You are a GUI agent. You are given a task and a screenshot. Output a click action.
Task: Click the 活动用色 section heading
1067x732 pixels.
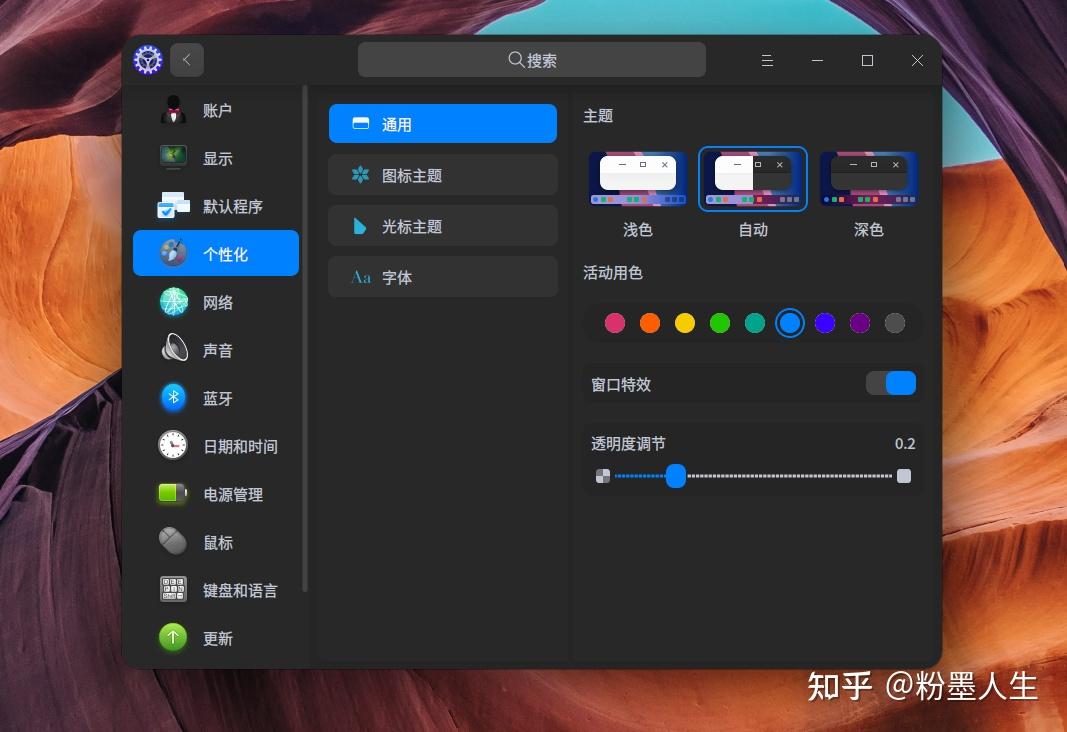click(x=613, y=273)
